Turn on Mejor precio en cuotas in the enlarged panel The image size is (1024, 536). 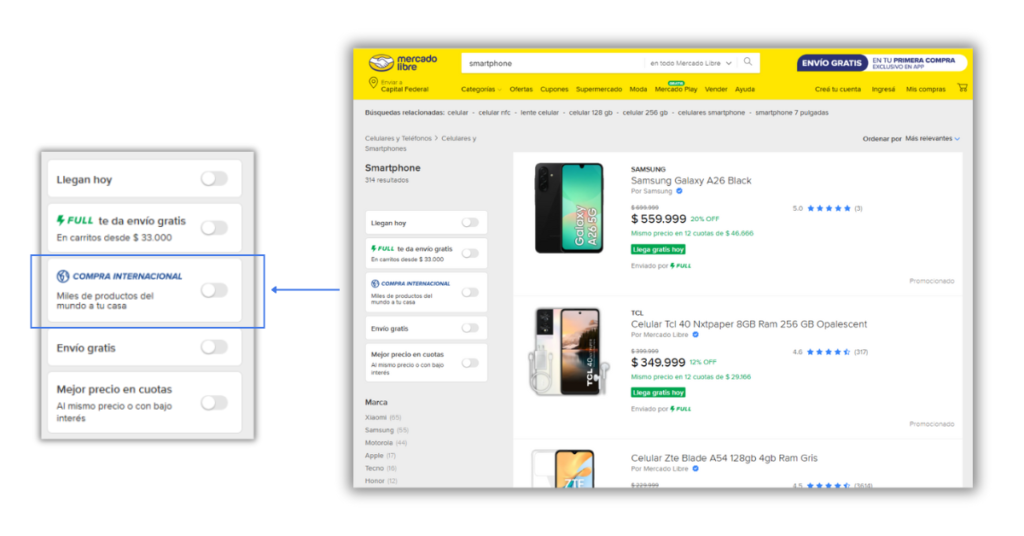(x=214, y=402)
